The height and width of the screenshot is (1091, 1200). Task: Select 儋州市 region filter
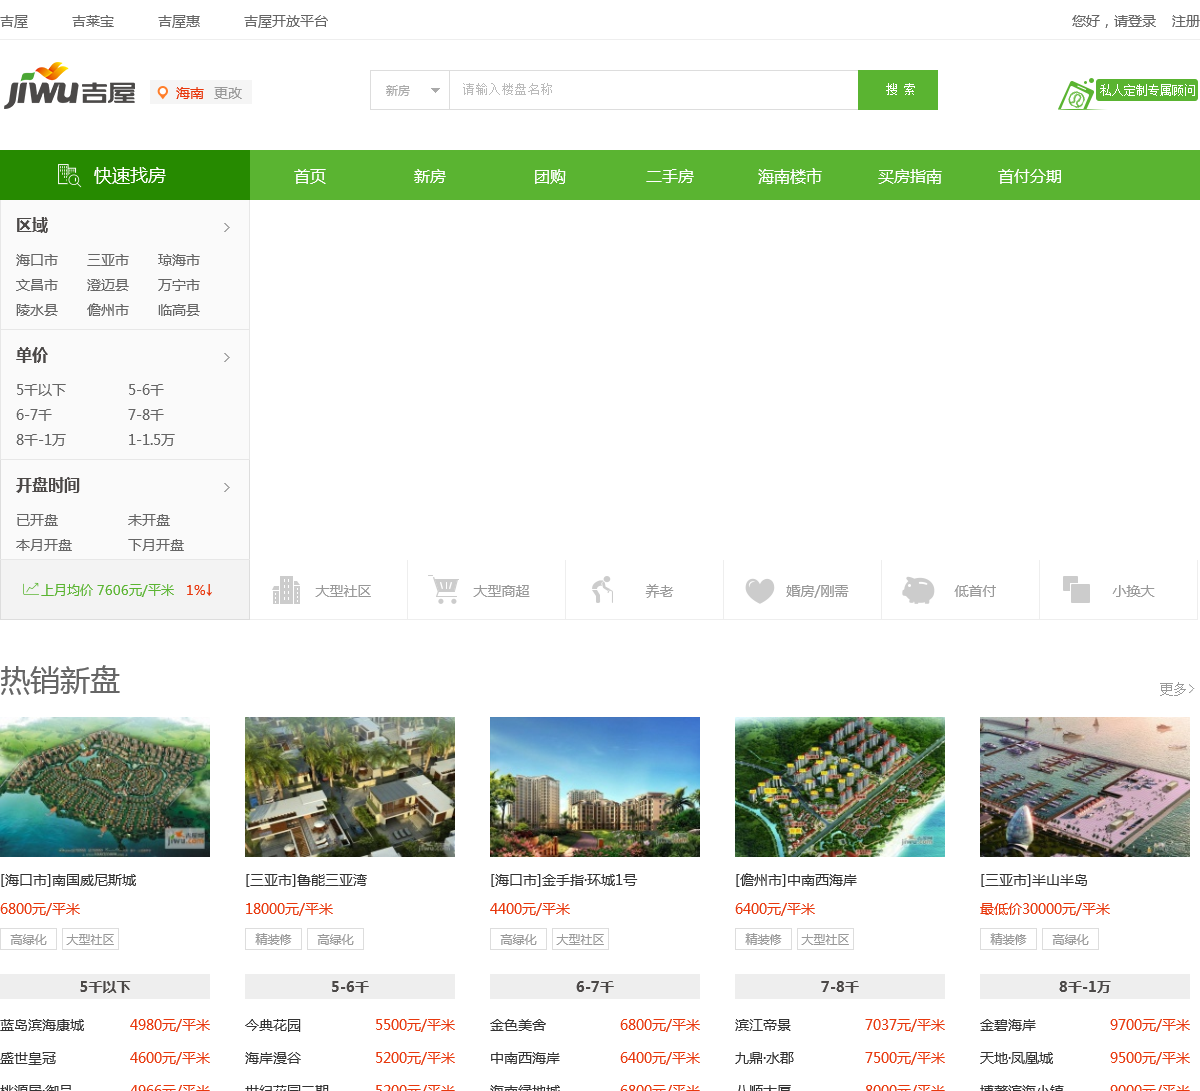click(x=108, y=310)
